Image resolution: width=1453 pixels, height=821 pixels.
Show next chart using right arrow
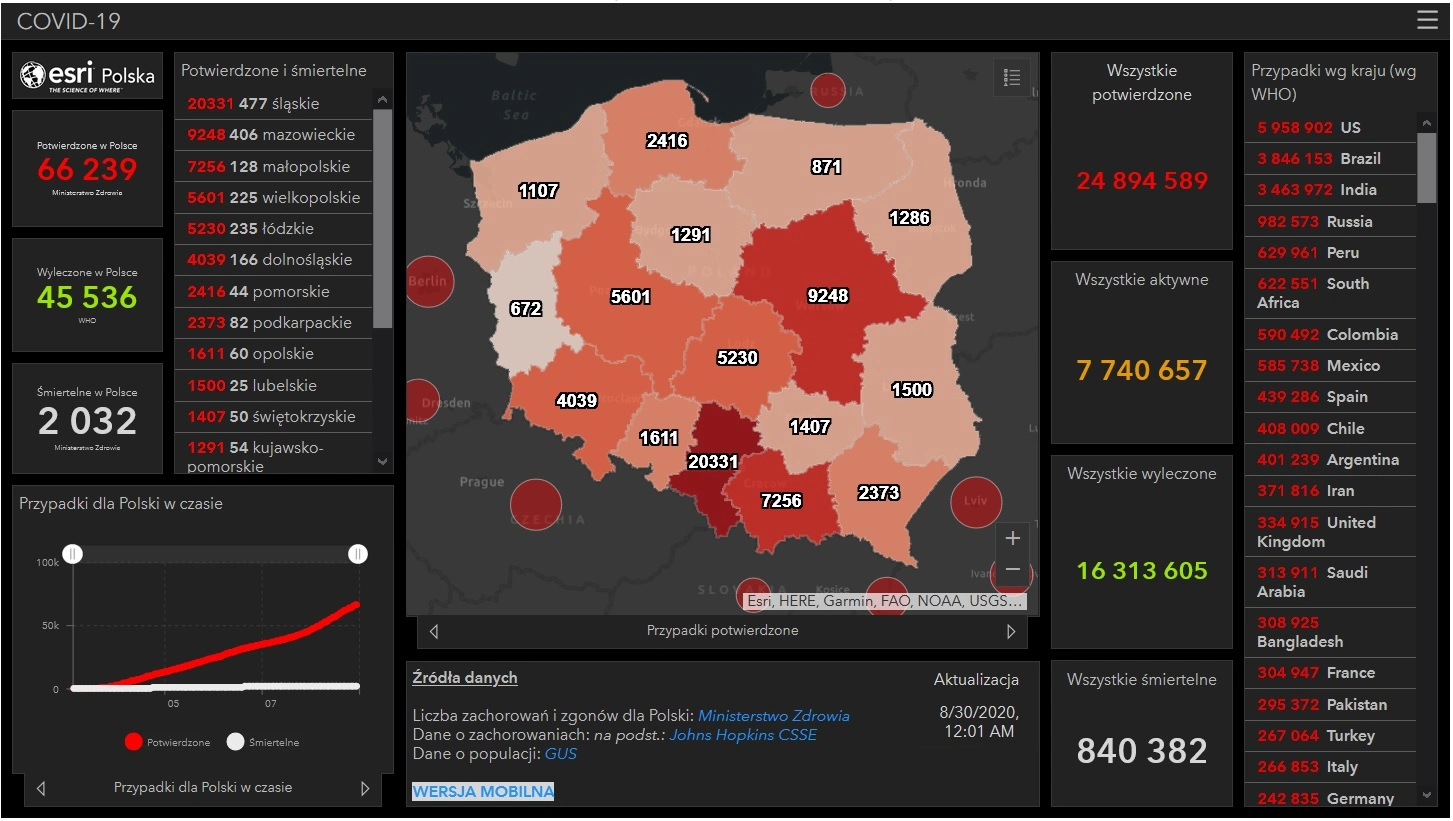click(x=365, y=788)
